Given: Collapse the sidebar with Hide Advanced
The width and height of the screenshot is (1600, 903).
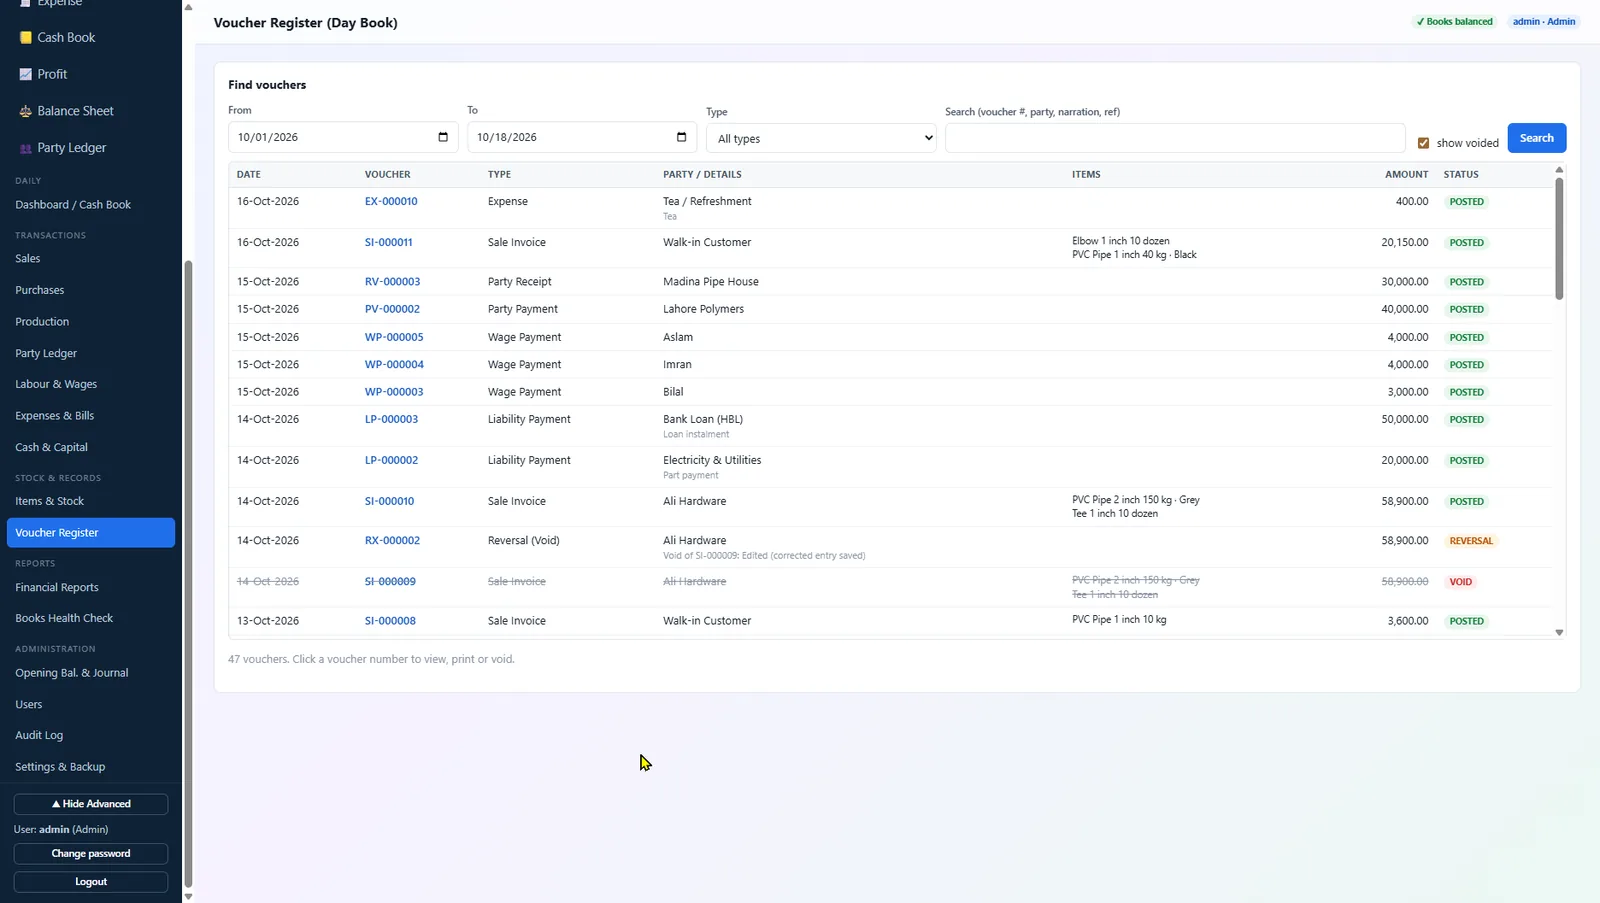Looking at the screenshot, I should click(91, 804).
